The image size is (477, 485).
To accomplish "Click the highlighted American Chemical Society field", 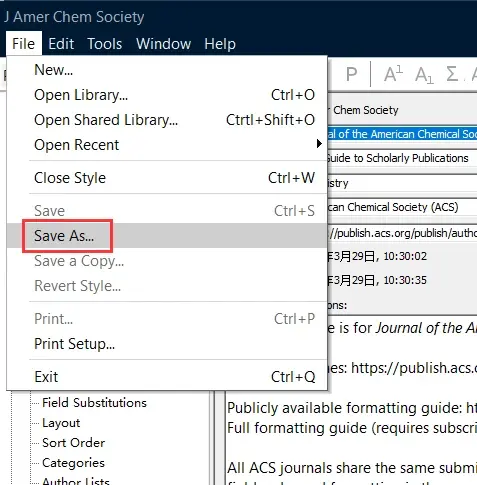I will pos(402,134).
